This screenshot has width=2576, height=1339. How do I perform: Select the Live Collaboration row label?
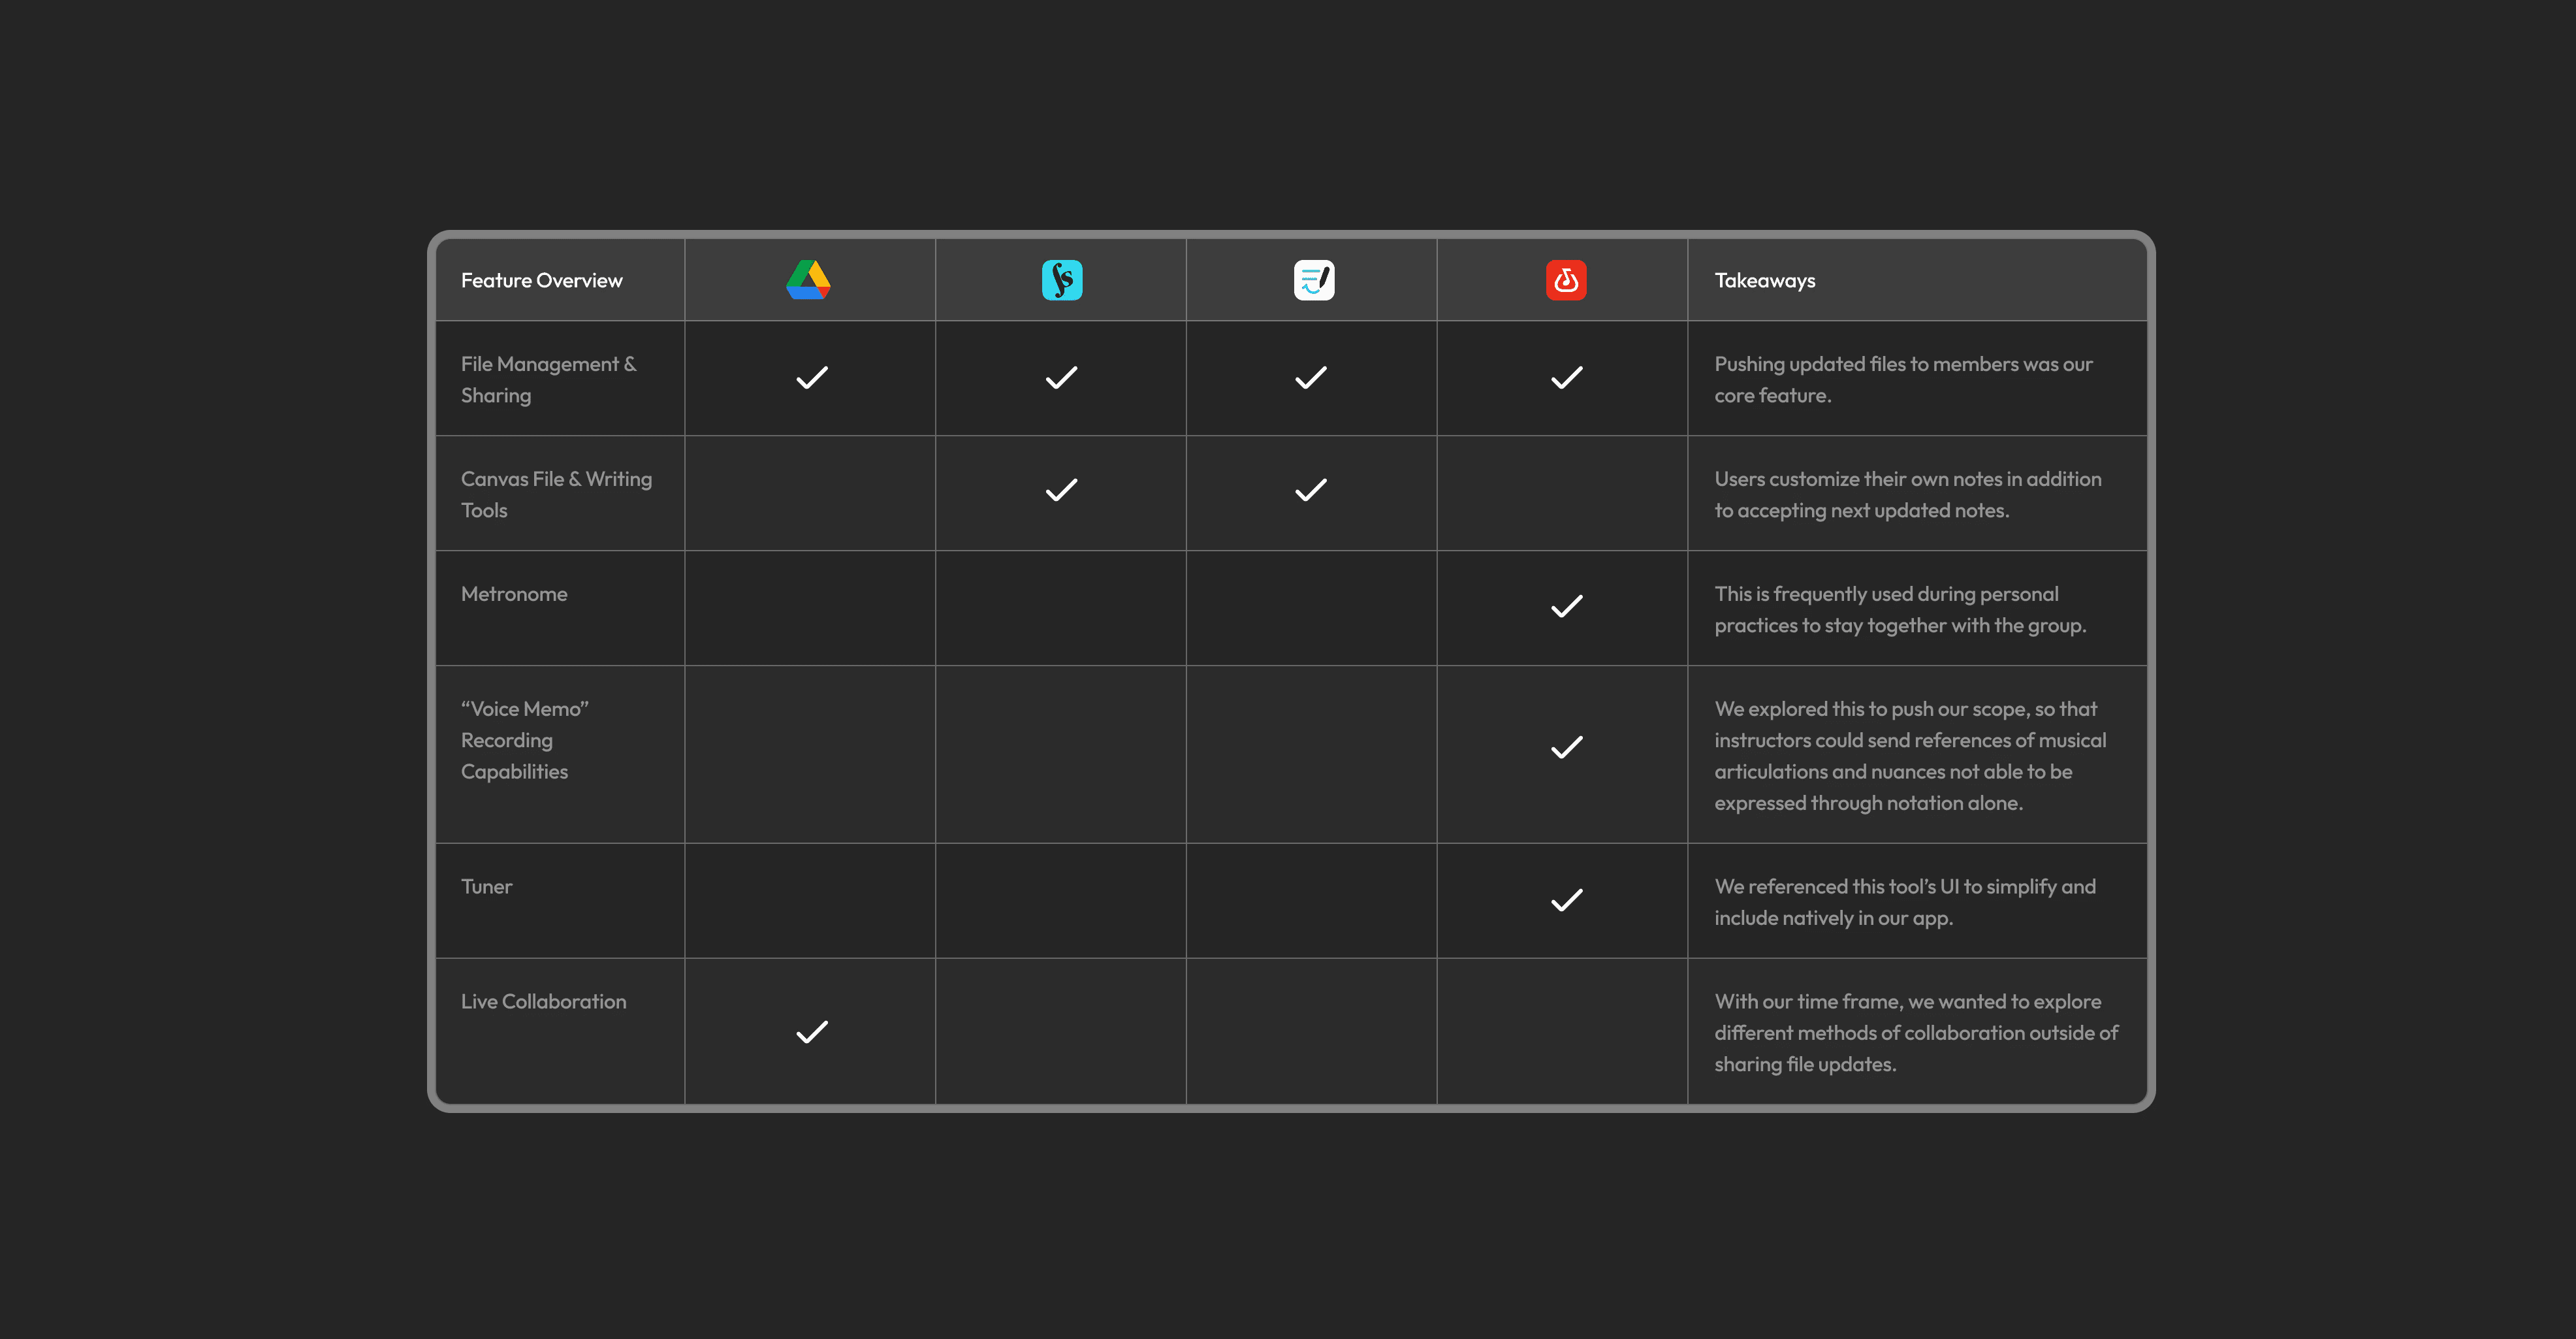pos(543,1001)
